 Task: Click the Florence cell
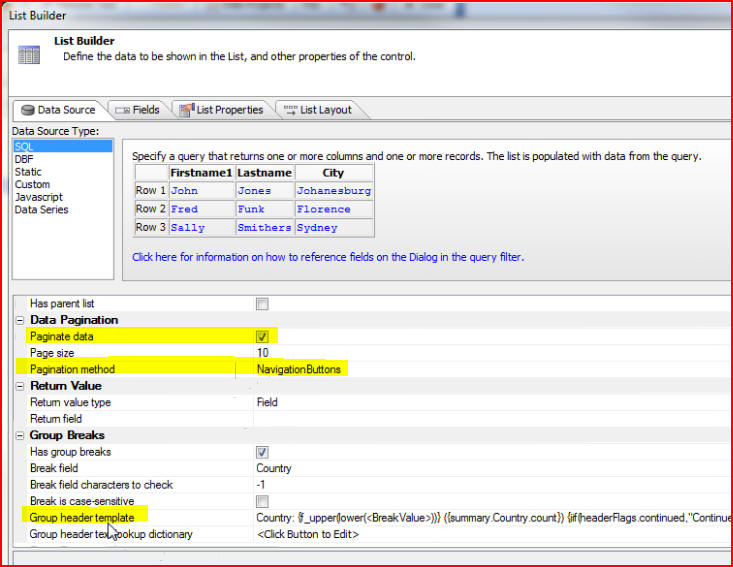pos(334,209)
